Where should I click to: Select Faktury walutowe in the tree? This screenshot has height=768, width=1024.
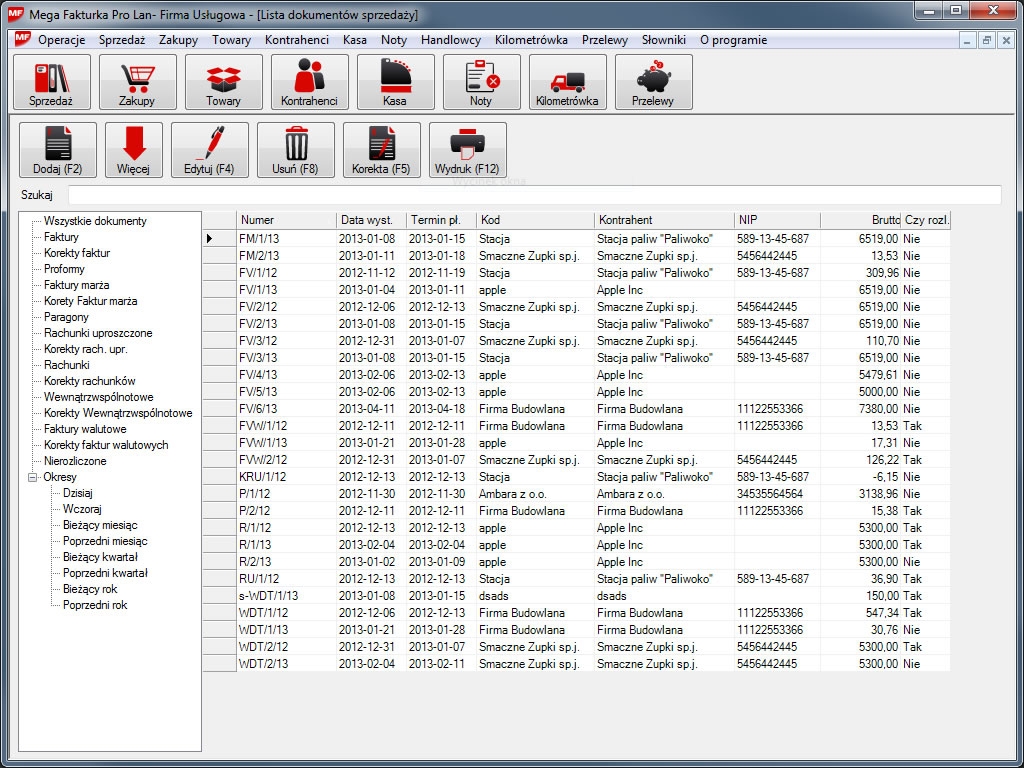coord(85,429)
